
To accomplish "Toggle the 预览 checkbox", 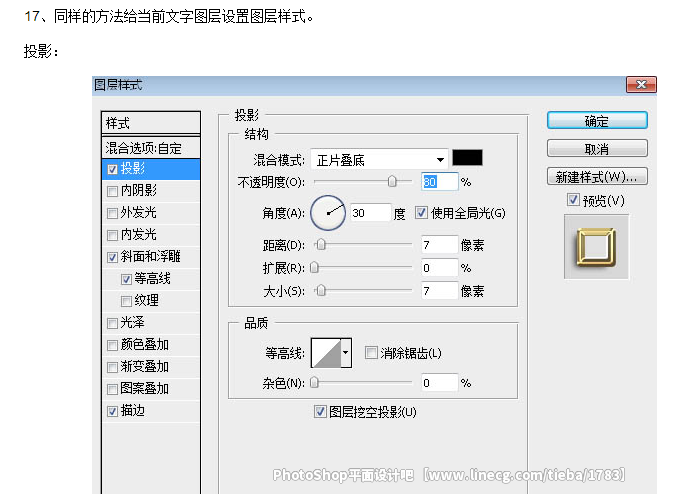I will (572, 200).
